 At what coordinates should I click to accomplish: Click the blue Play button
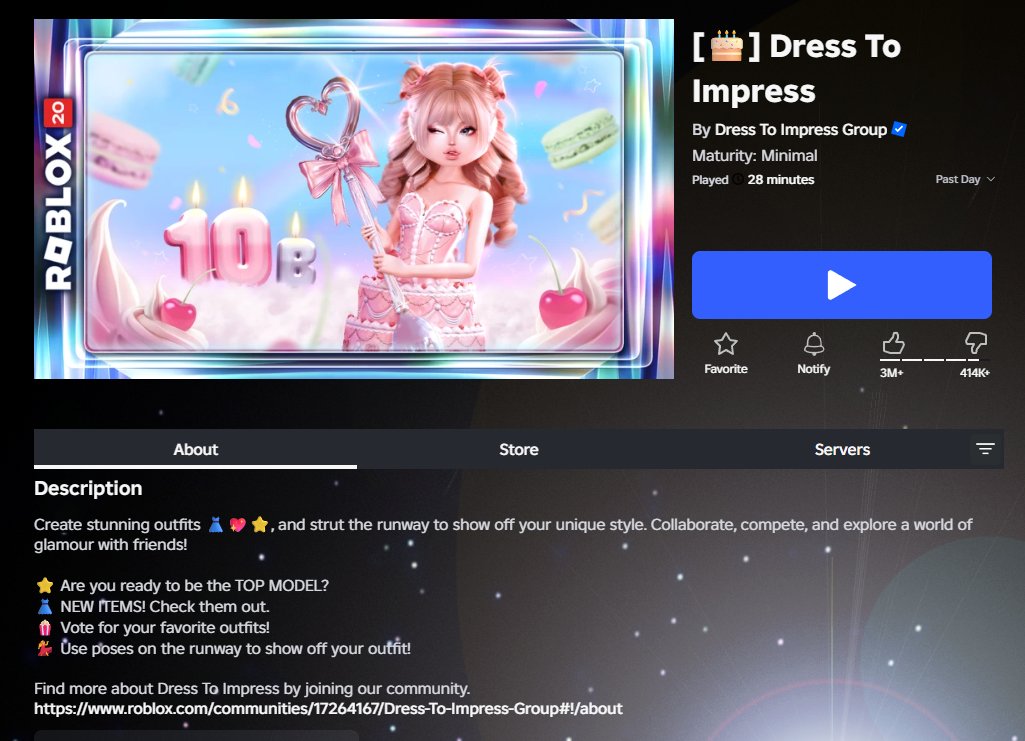click(x=841, y=285)
